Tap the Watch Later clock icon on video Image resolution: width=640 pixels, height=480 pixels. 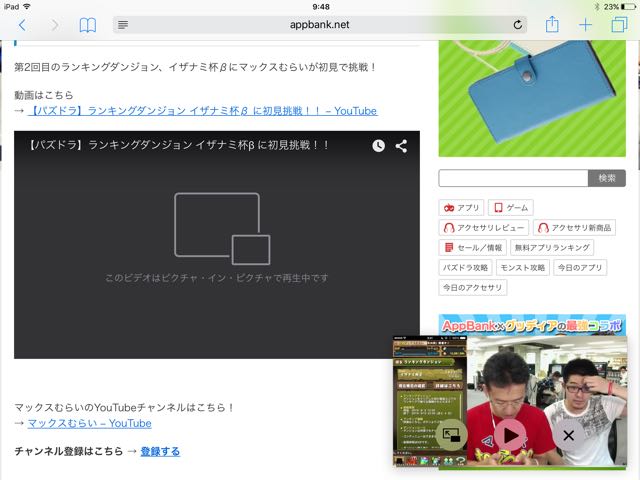pyautogui.click(x=378, y=146)
